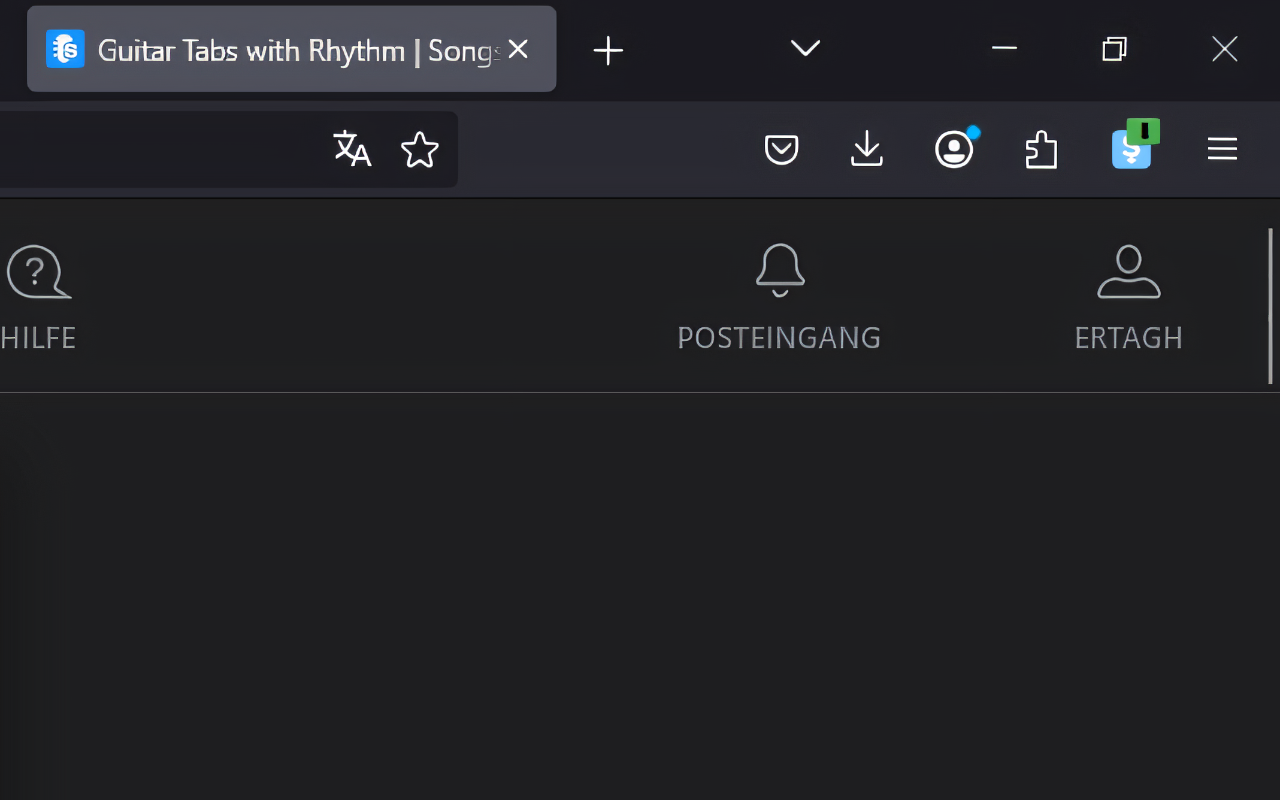Click the page's vertical scrollbar
This screenshot has width=1280, height=800.
tap(1271, 306)
